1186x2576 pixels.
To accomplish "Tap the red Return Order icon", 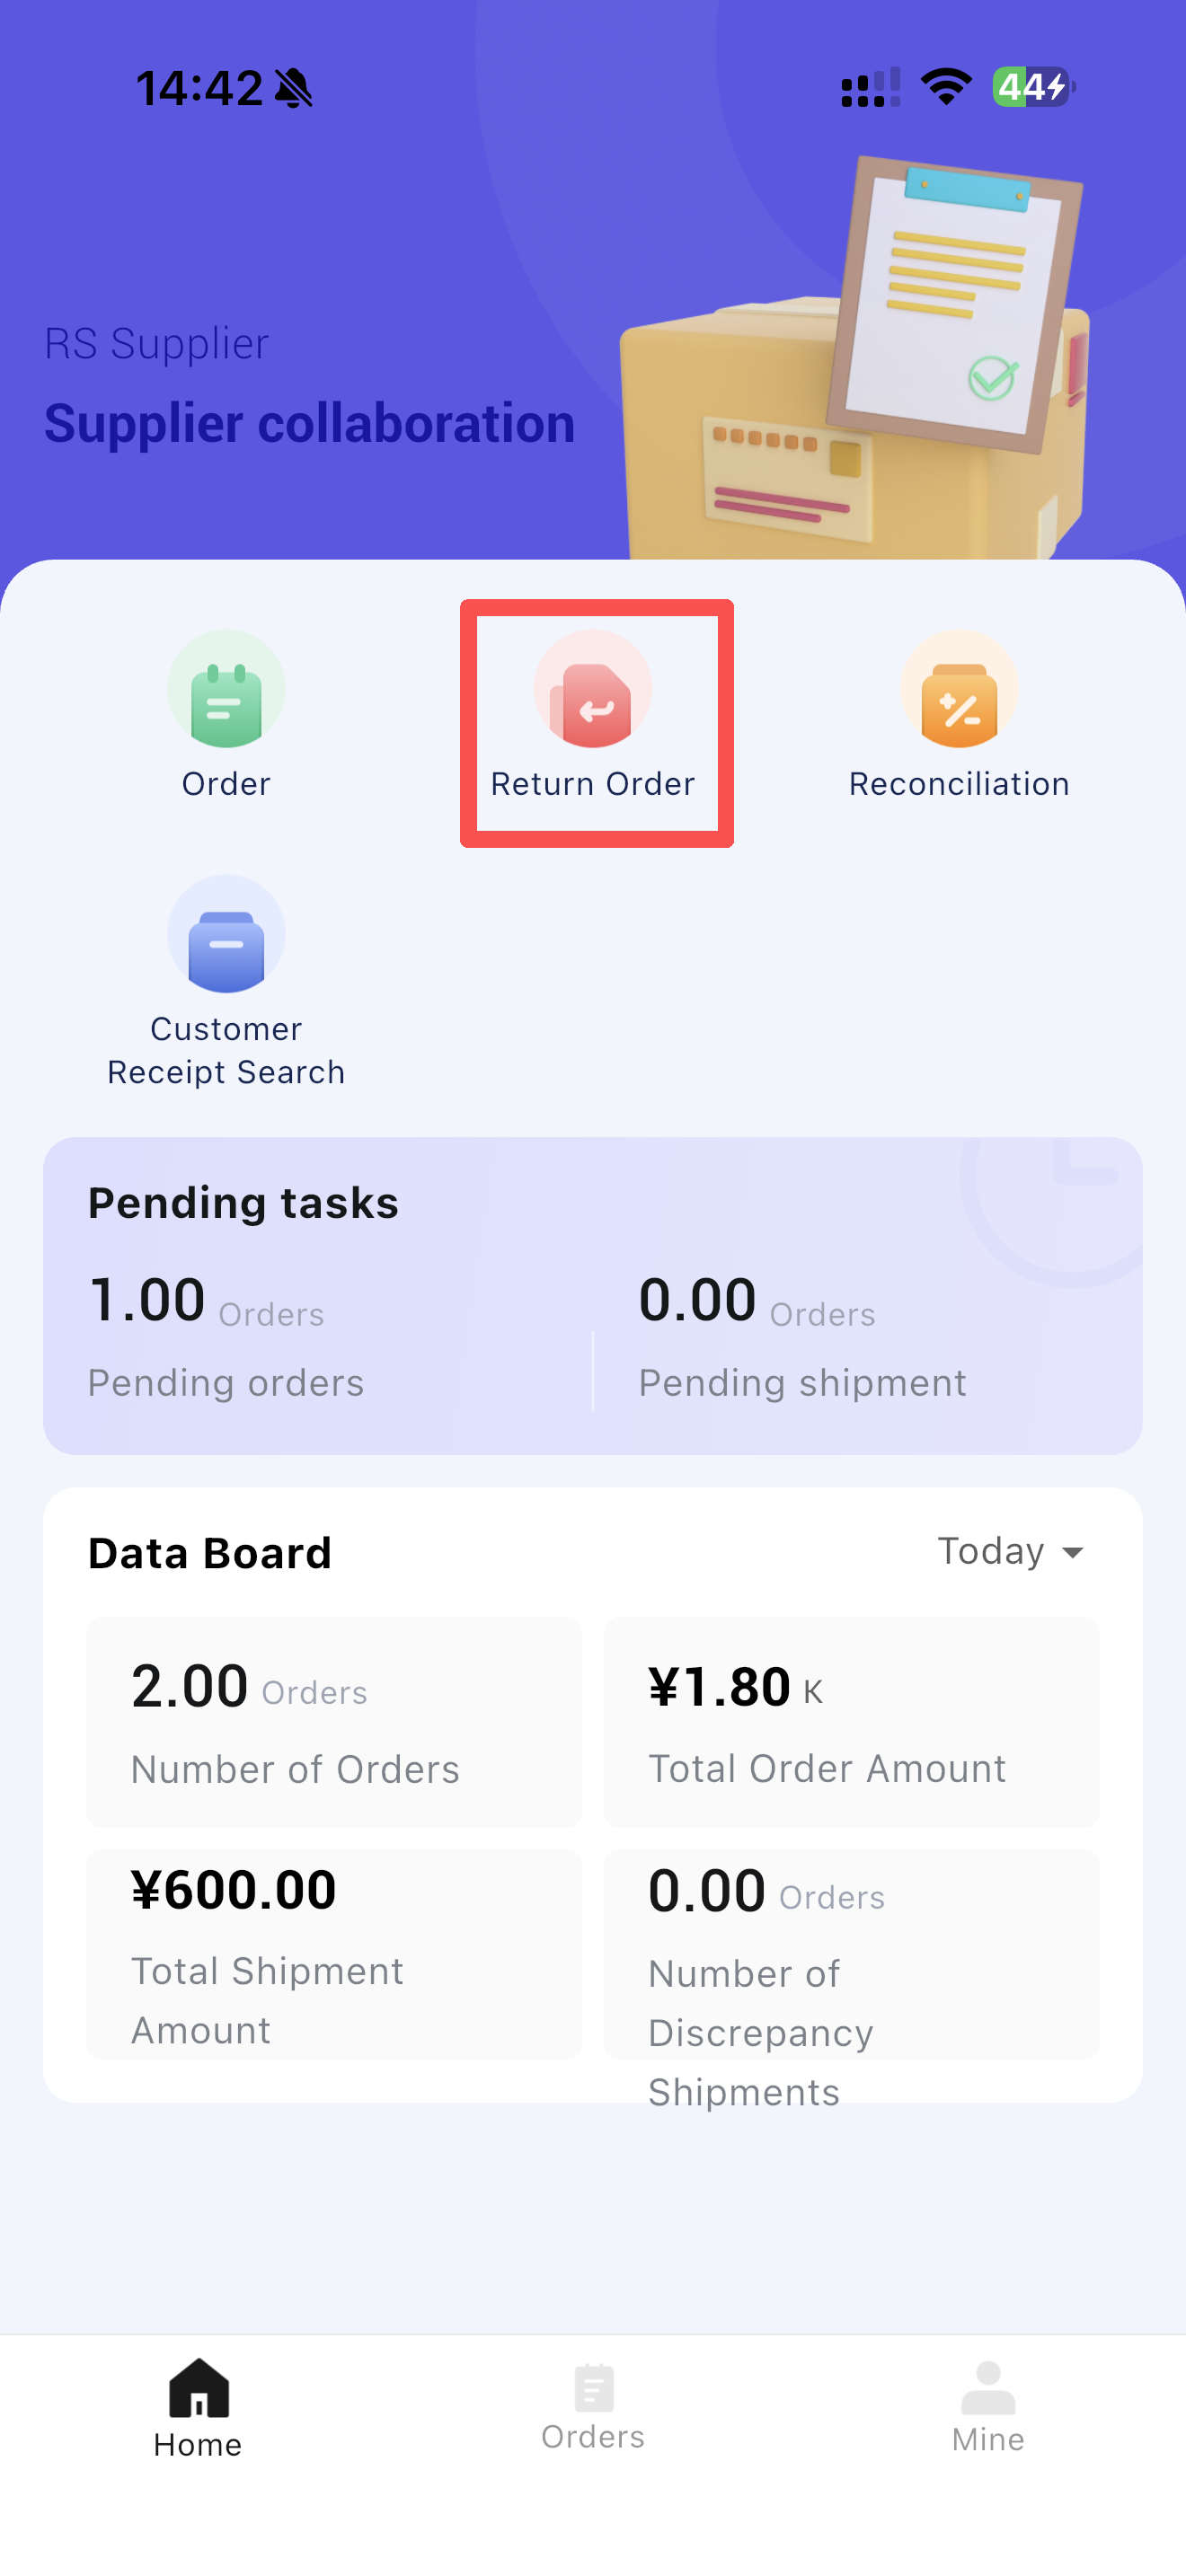I will pos(593,690).
